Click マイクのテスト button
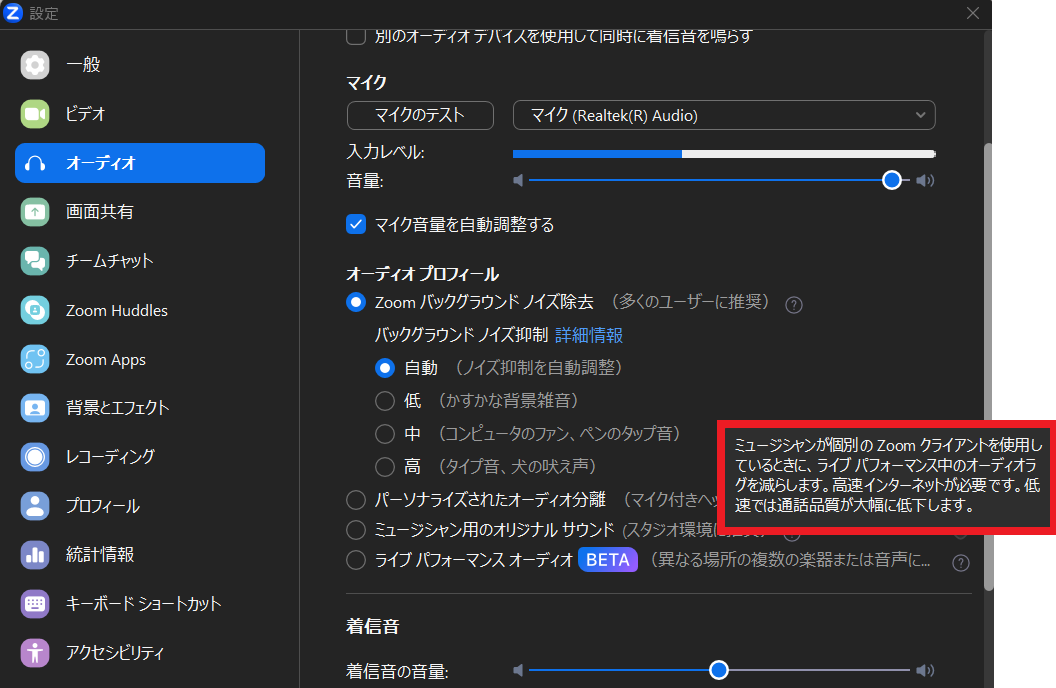Screen dimensions: 1056x688 (x=420, y=115)
